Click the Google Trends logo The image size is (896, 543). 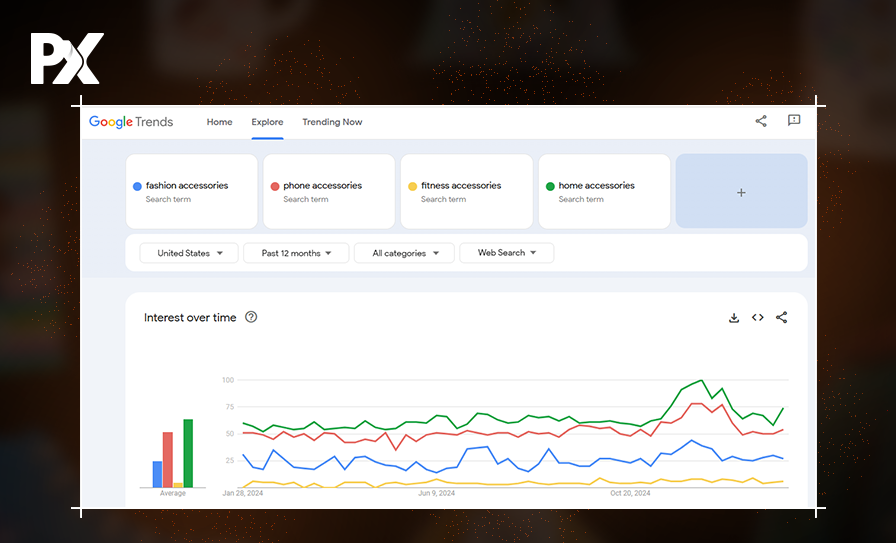[x=131, y=122]
